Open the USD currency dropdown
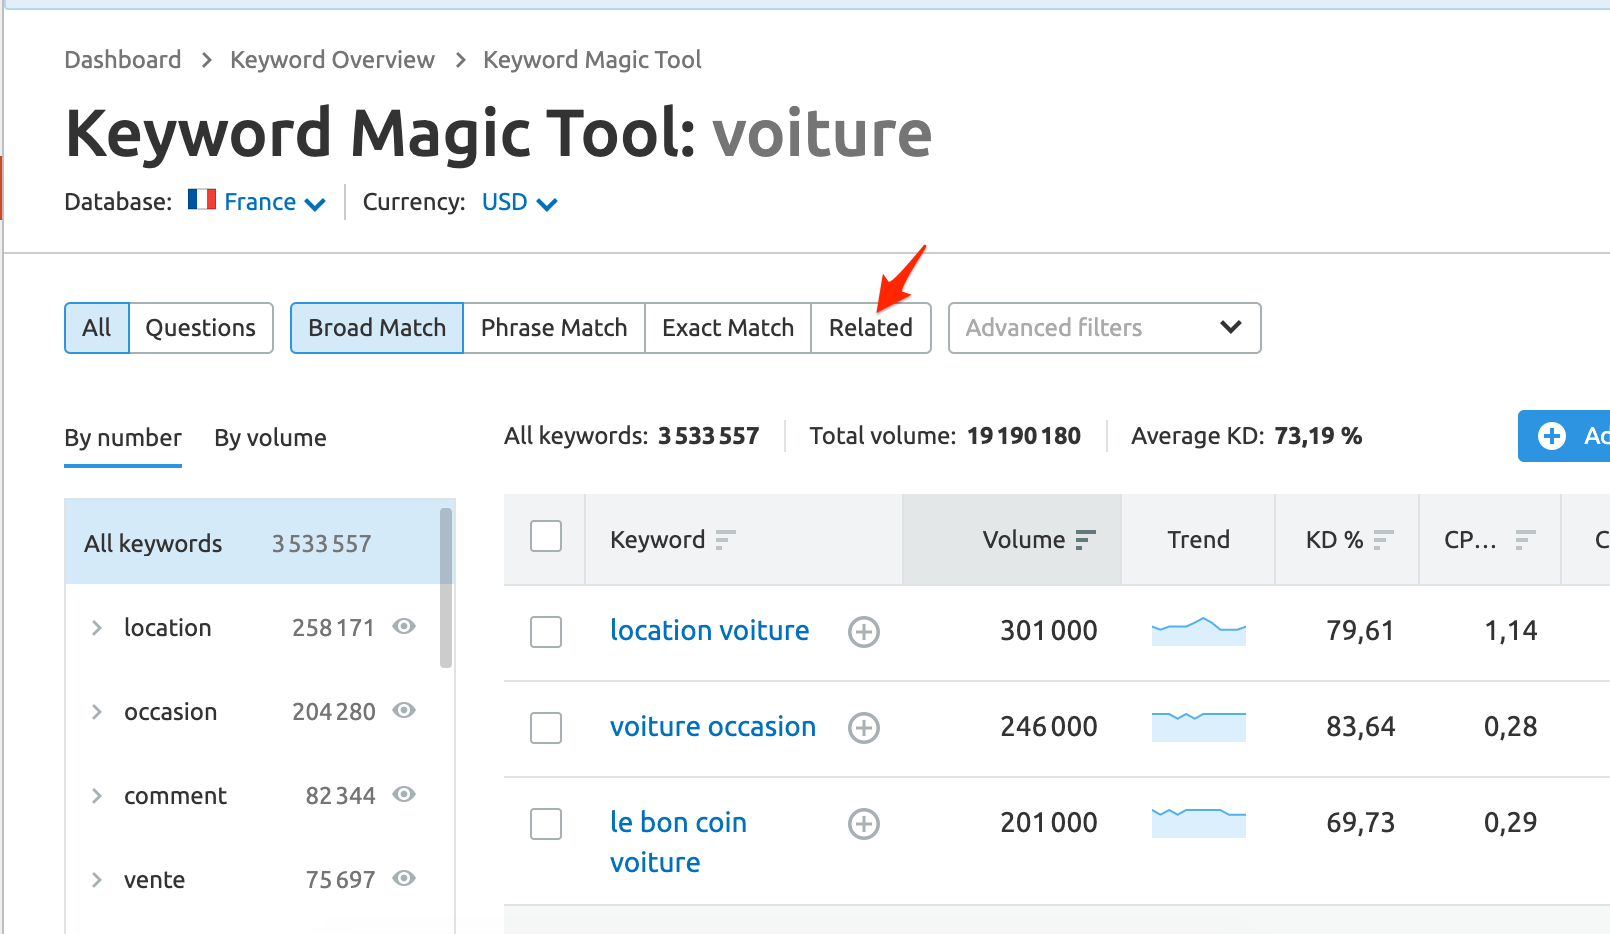This screenshot has width=1610, height=934. (x=519, y=203)
